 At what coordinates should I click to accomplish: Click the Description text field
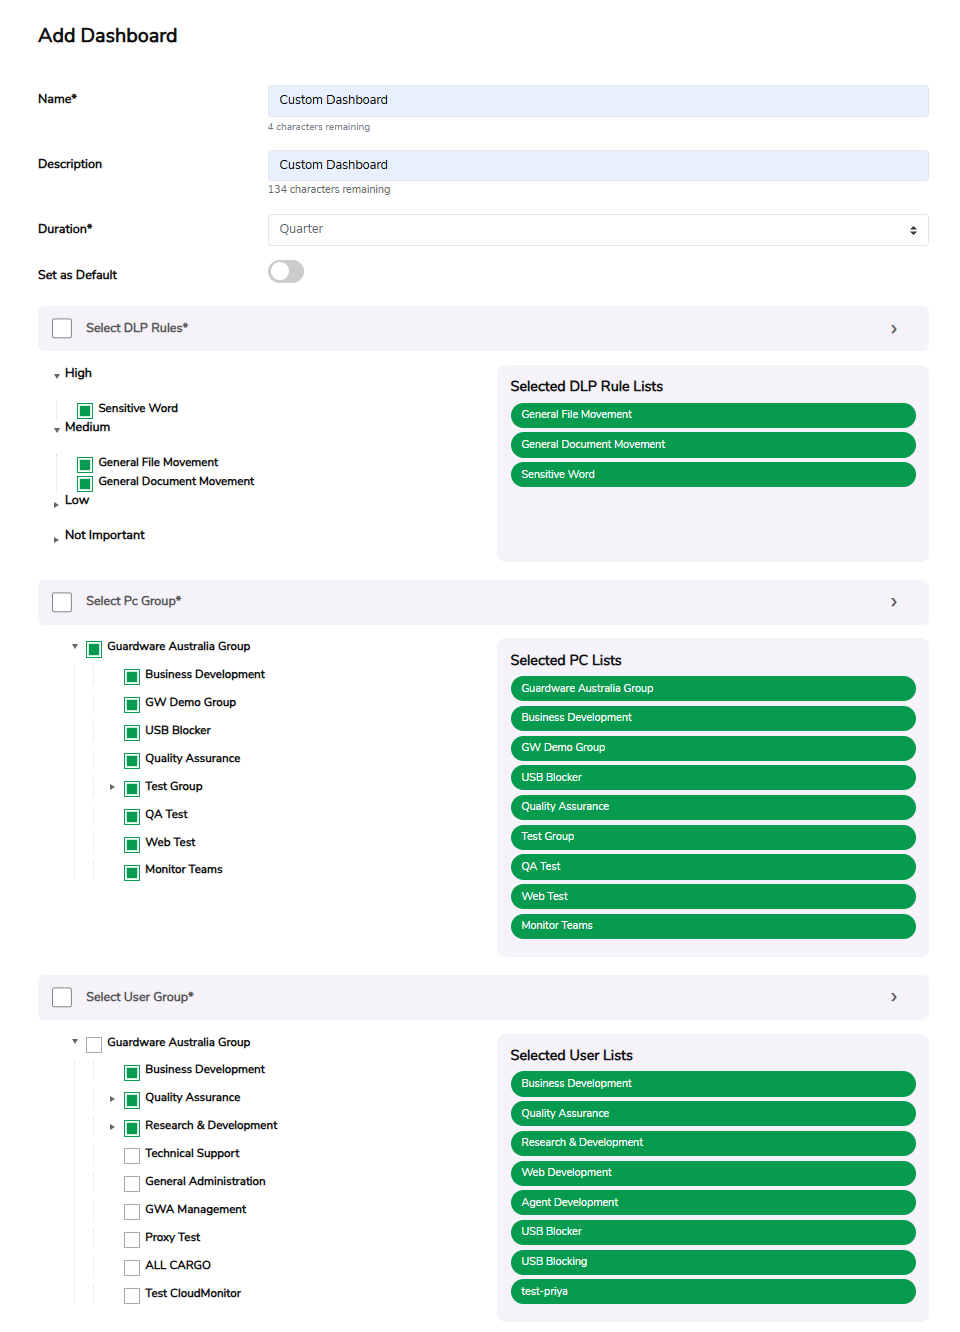click(x=597, y=165)
